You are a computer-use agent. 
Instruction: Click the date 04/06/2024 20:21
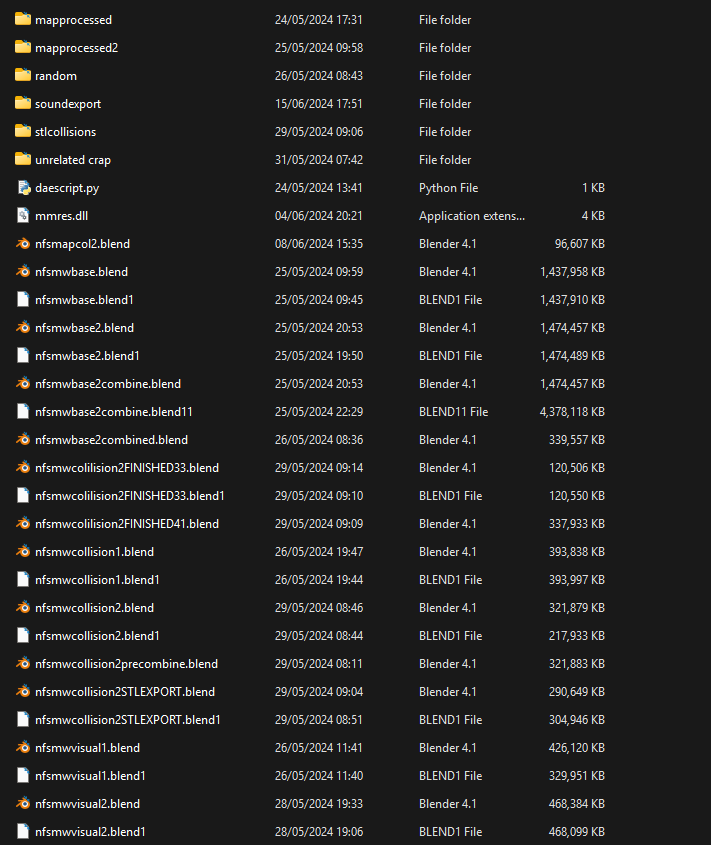[319, 216]
